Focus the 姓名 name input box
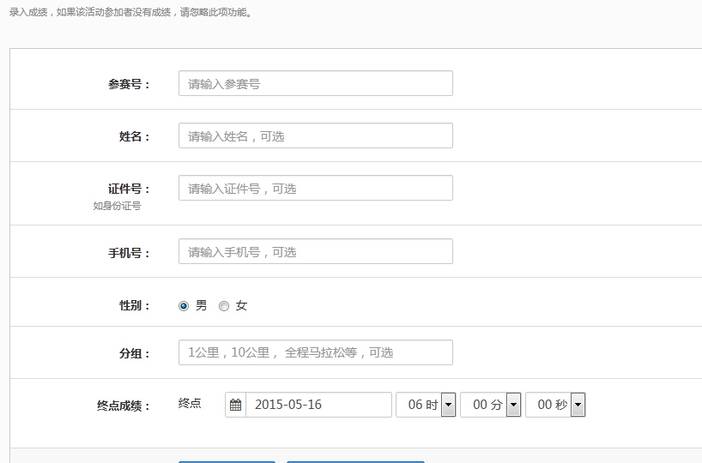The image size is (702, 463). (315, 136)
